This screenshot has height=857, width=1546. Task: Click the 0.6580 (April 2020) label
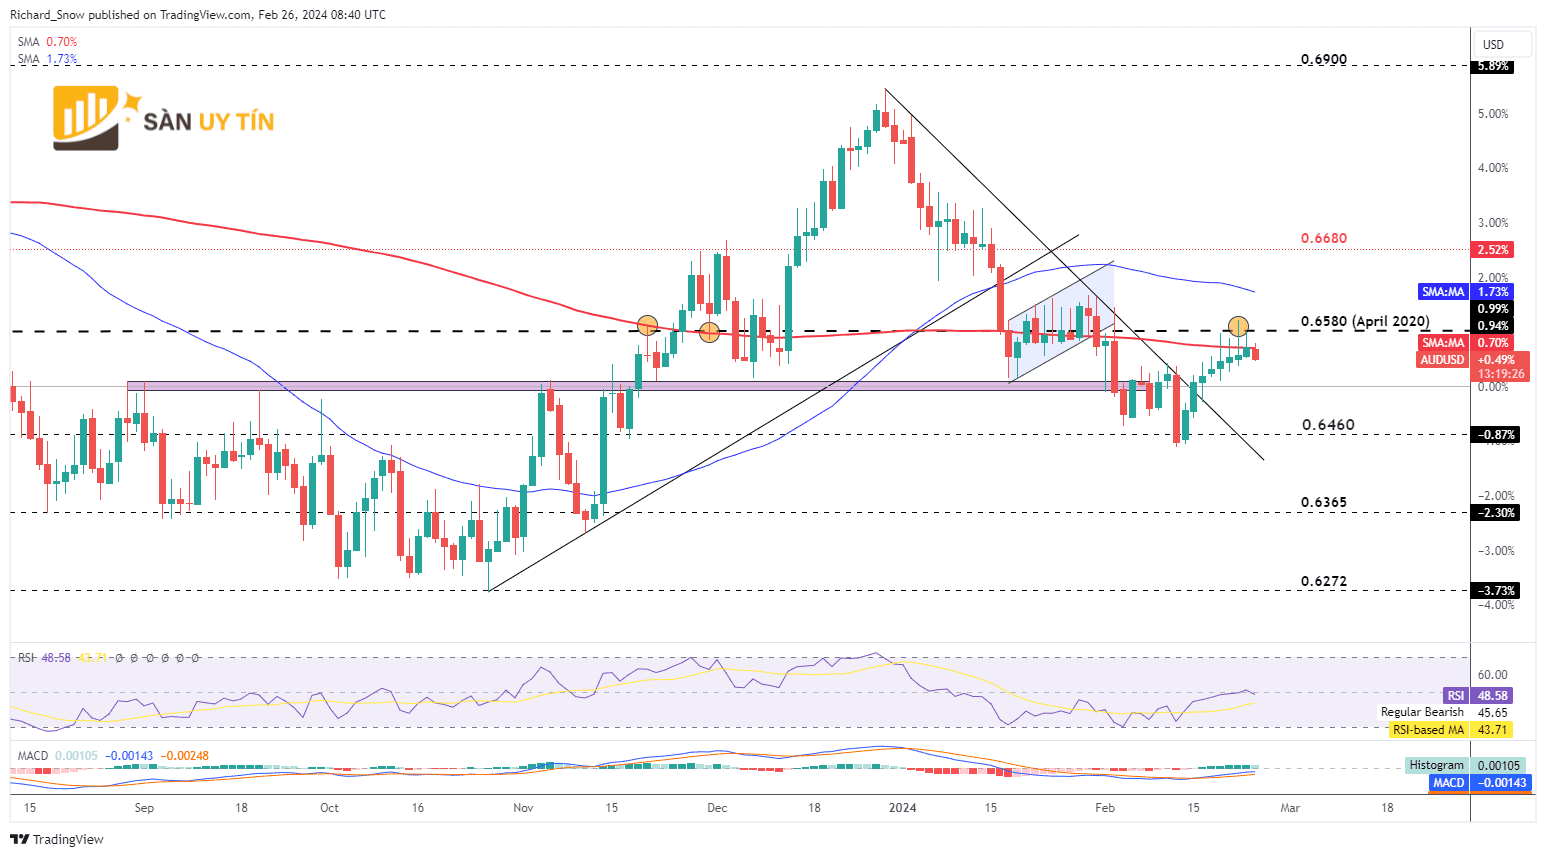pos(1365,322)
